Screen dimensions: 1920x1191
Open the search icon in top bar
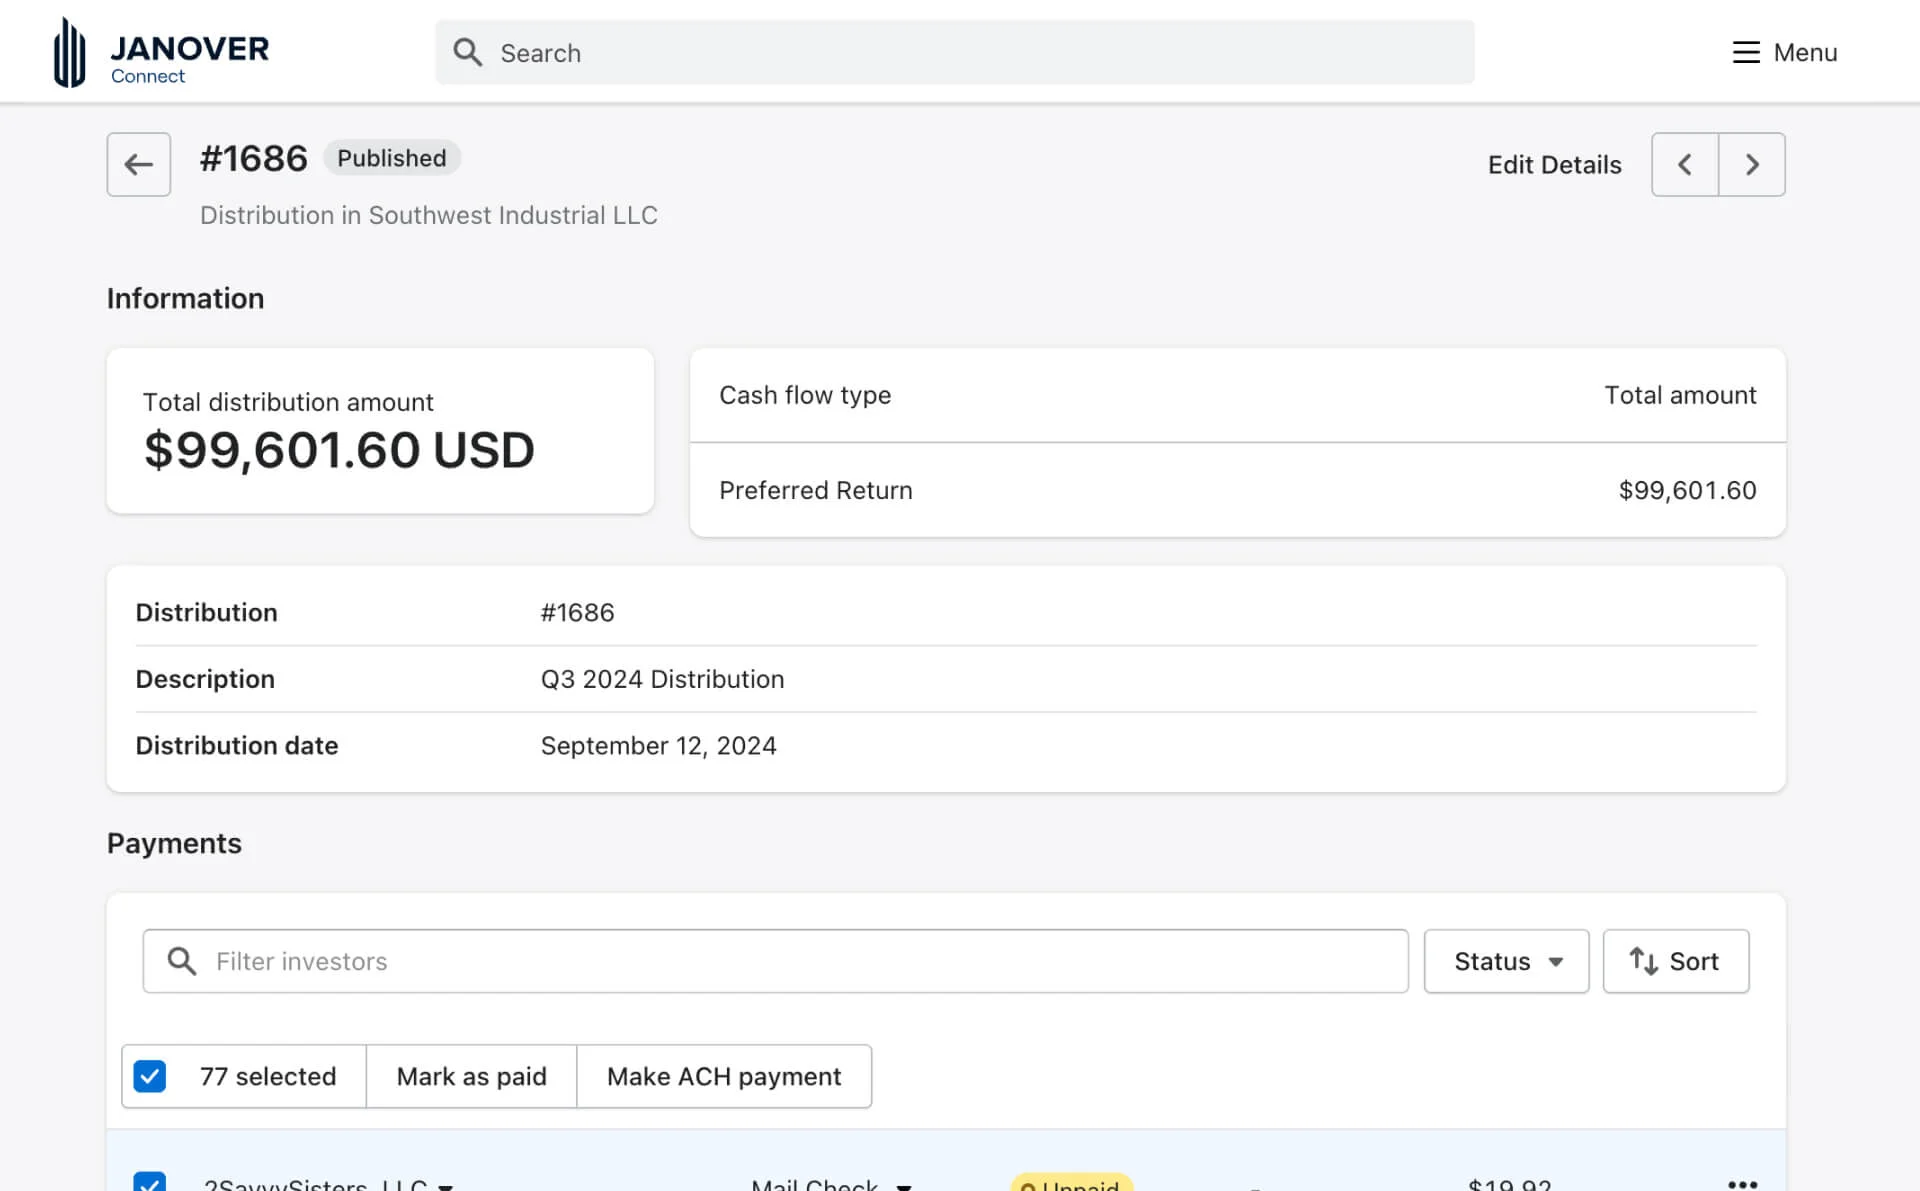(467, 52)
